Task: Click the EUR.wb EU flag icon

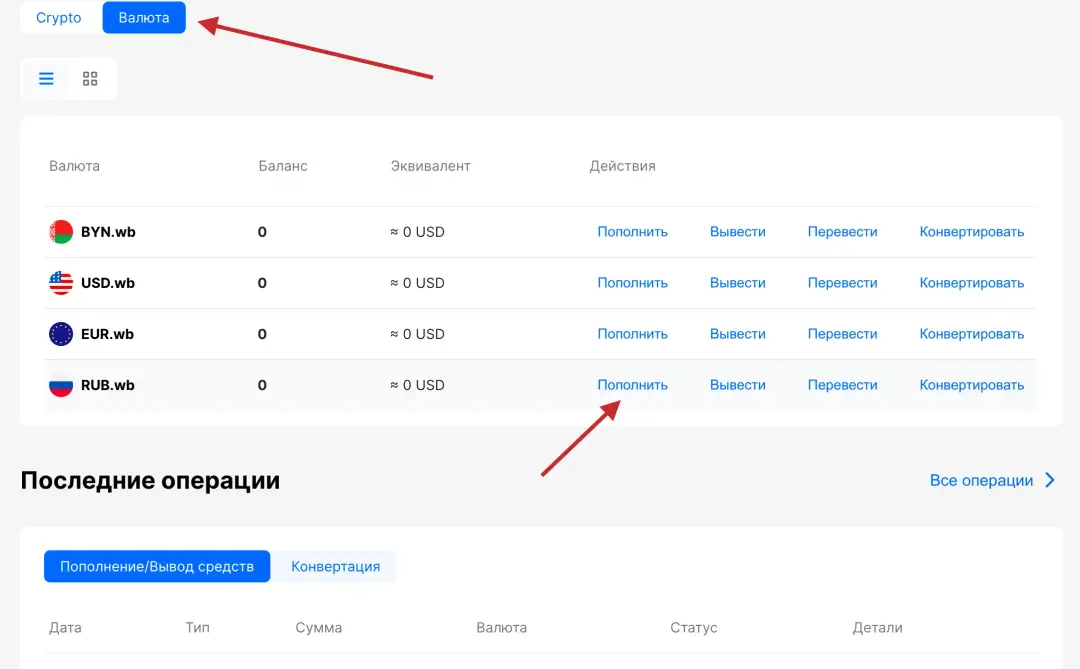Action: click(61, 334)
